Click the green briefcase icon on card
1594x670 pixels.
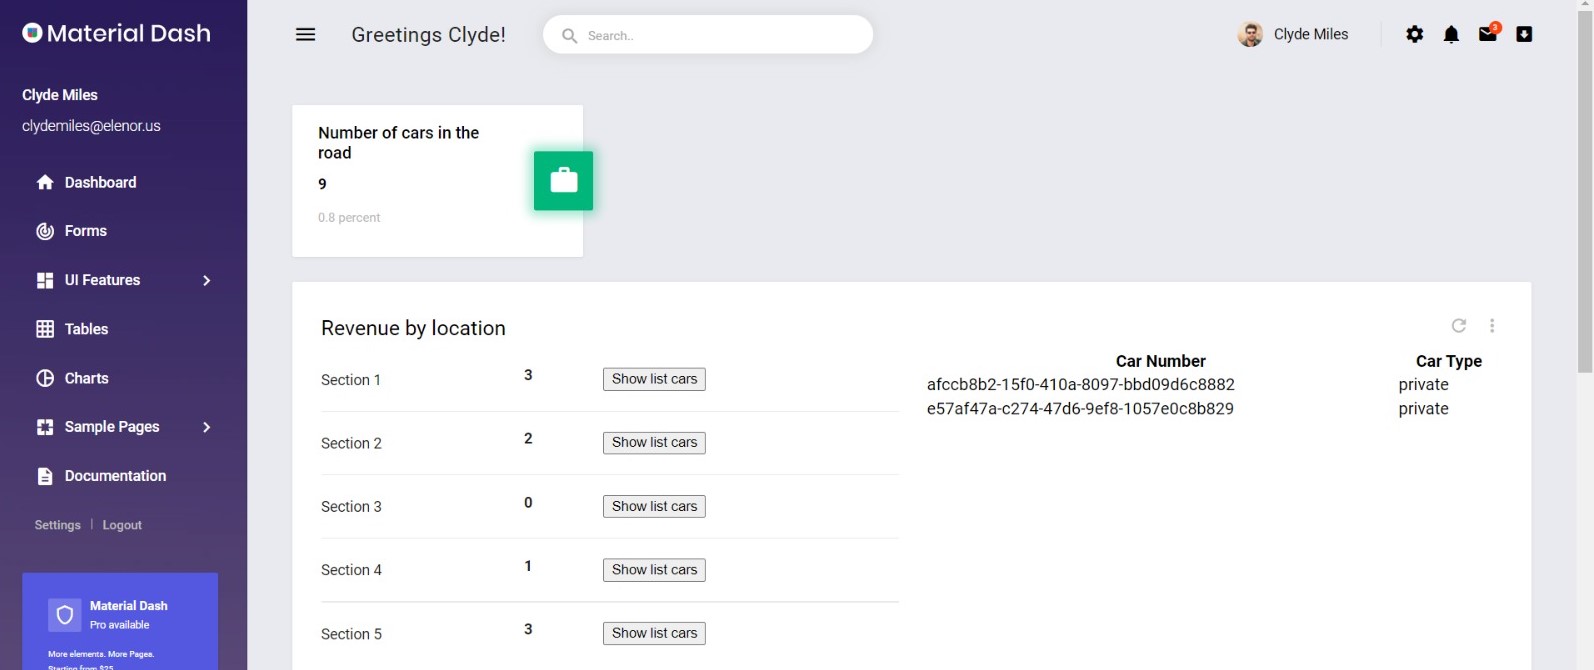tap(563, 180)
